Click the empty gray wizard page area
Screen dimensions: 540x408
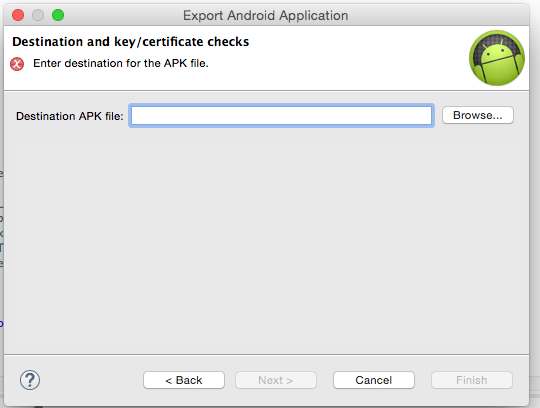click(x=266, y=241)
